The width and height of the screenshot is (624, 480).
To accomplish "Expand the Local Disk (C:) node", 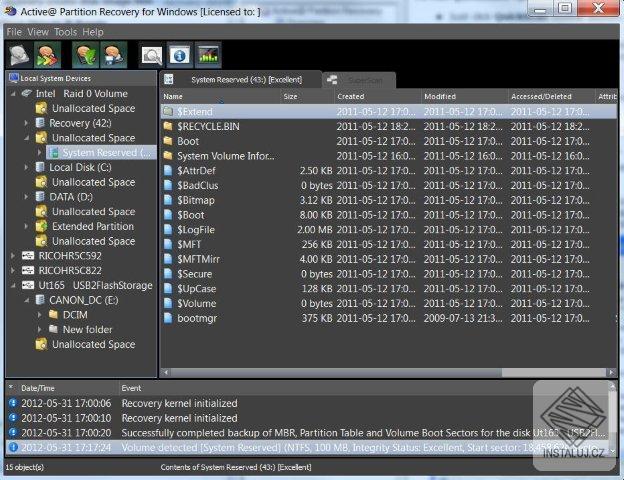I will pos(26,168).
